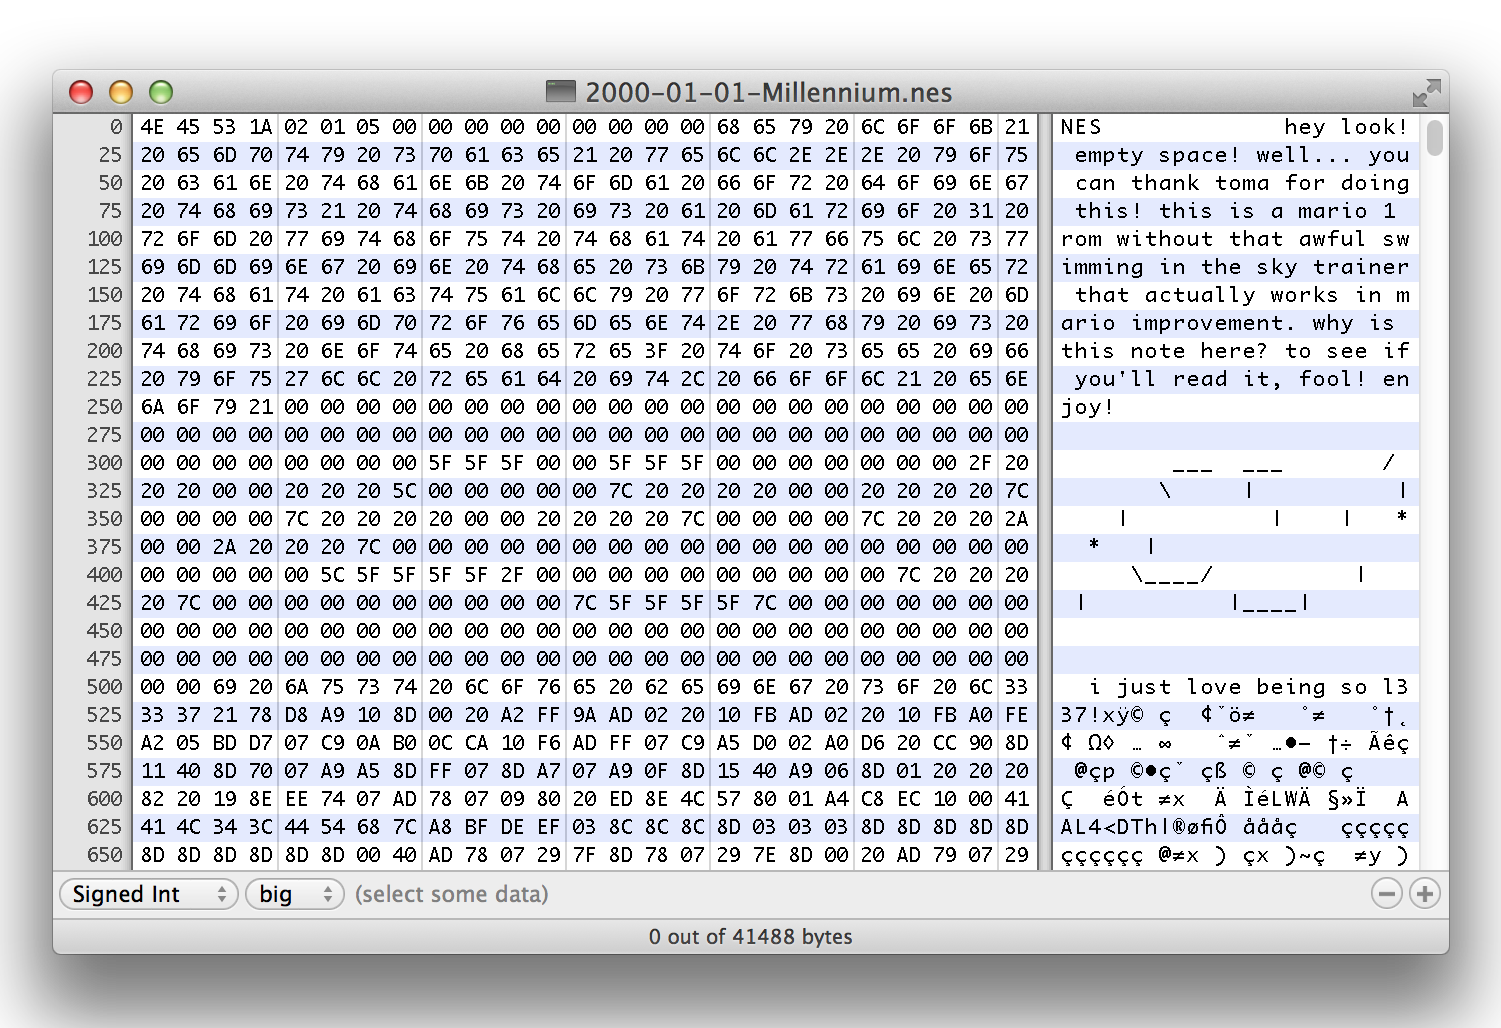Click the window title 2000-01-01-Millennium.nes
1501x1028 pixels.
[768, 93]
